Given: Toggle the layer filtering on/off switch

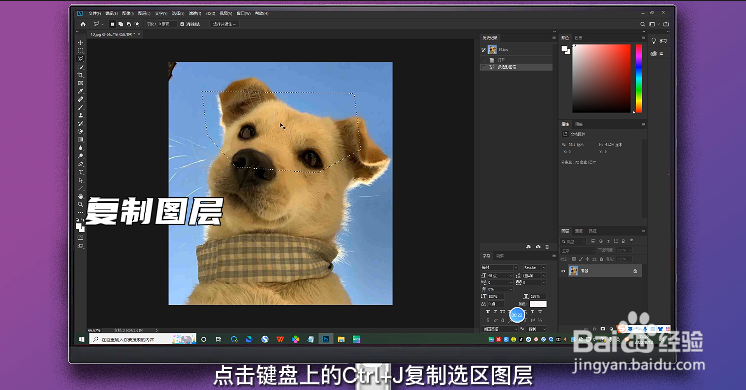Looking at the screenshot, I should tap(632, 241).
